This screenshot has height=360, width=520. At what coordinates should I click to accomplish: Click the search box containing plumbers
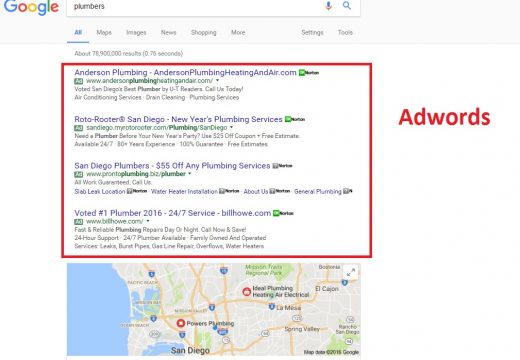tap(197, 6)
